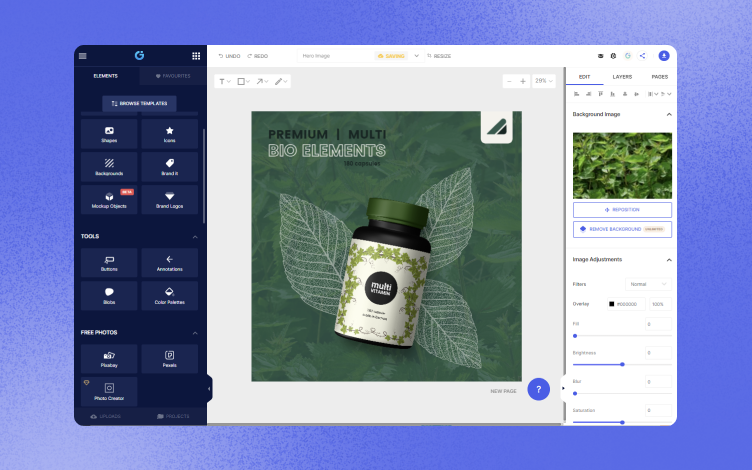Collapse the Free Photos section

(x=195, y=333)
